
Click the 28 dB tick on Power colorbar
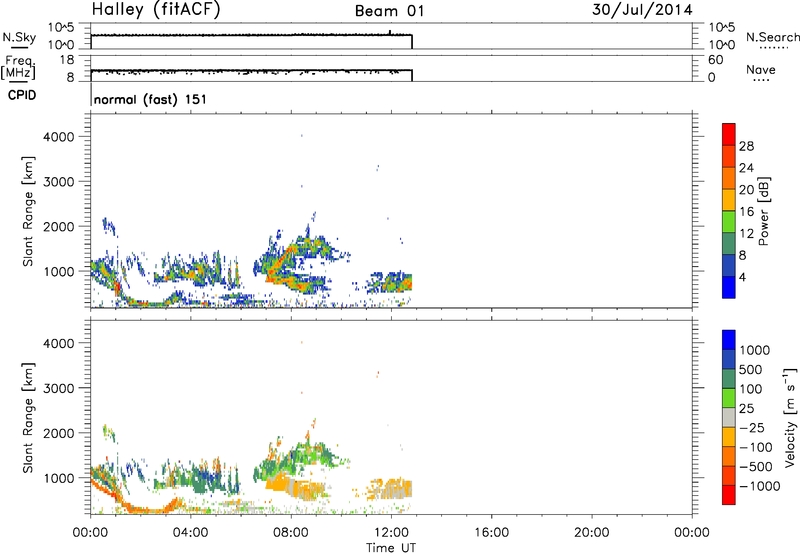(x=746, y=146)
